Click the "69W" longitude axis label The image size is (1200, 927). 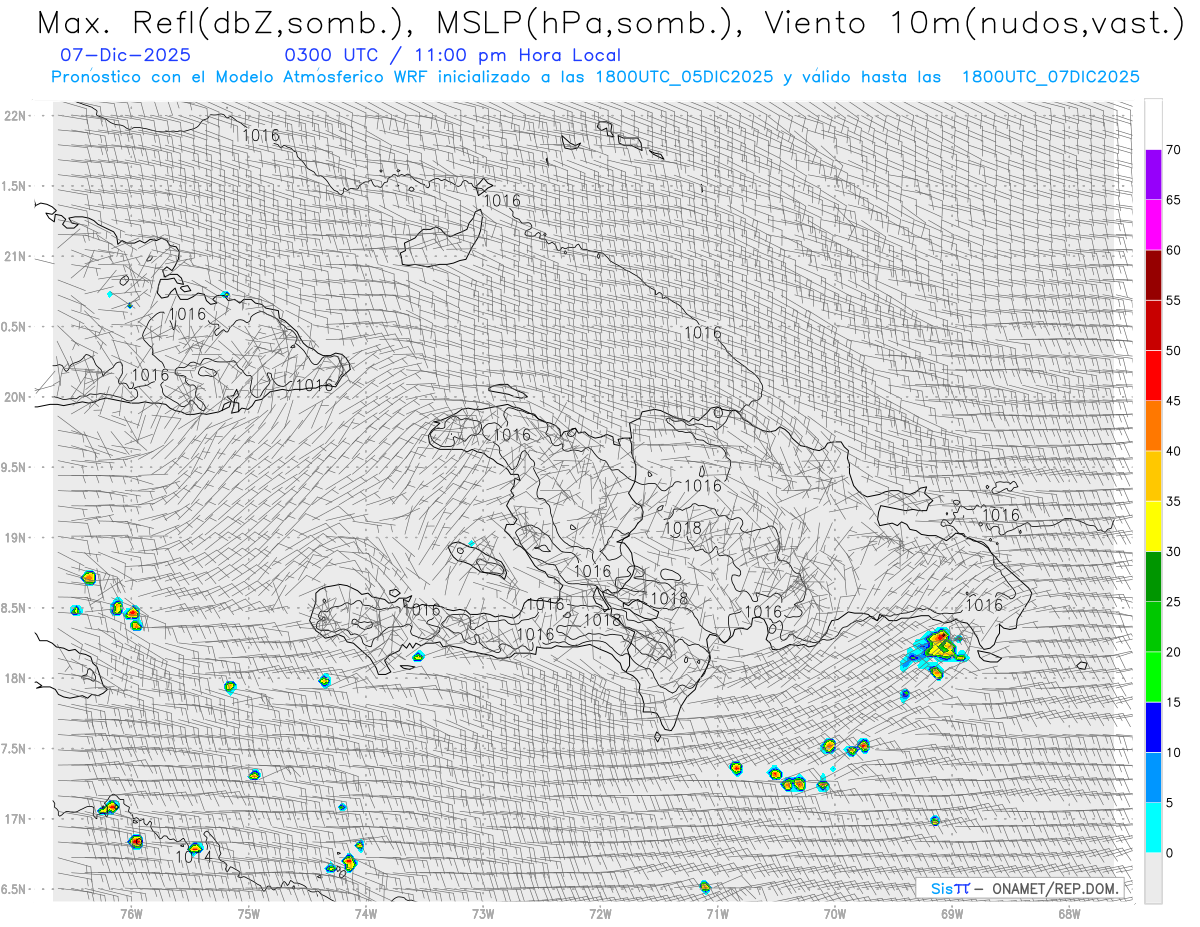(951, 913)
